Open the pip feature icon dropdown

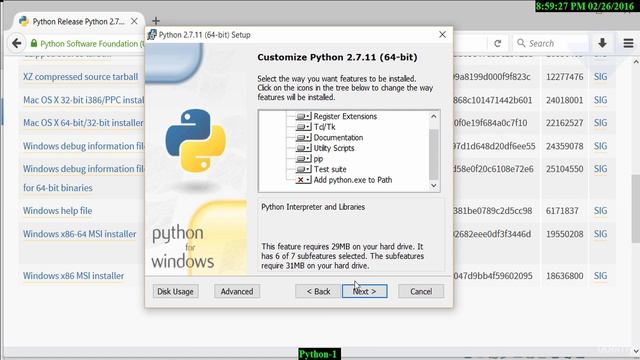tap(304, 159)
